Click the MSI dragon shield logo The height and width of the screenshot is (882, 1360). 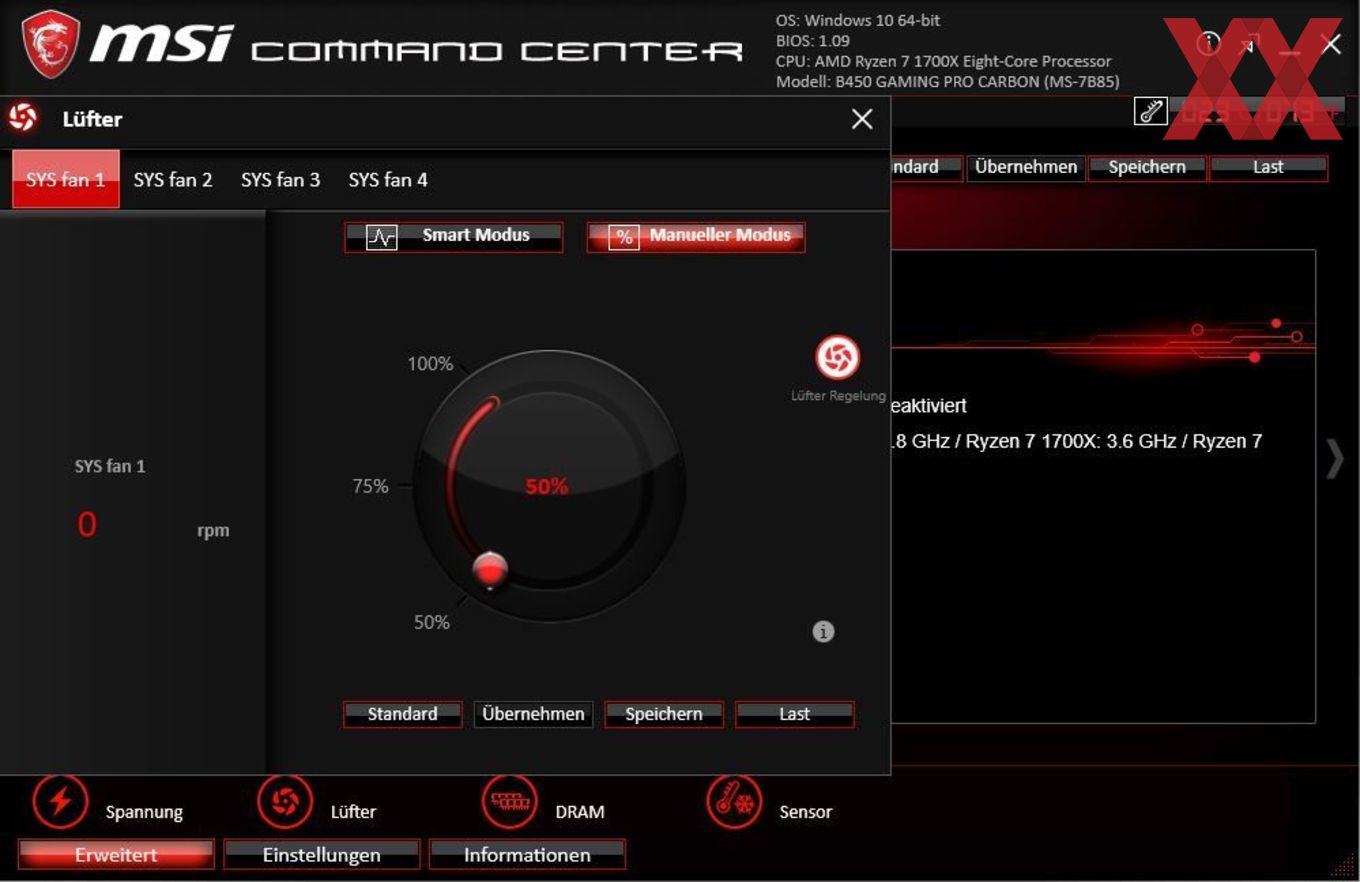(x=51, y=46)
